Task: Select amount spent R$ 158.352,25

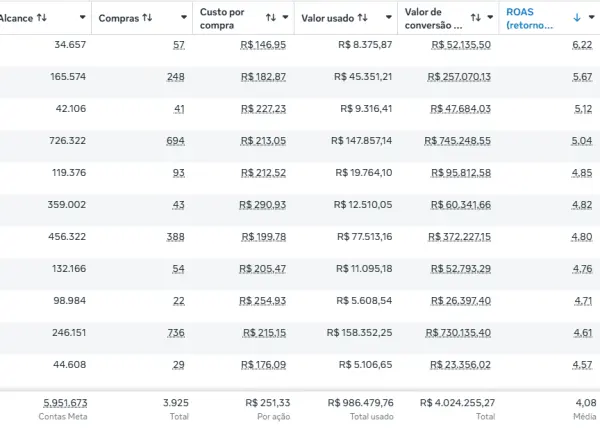Action: point(359,333)
